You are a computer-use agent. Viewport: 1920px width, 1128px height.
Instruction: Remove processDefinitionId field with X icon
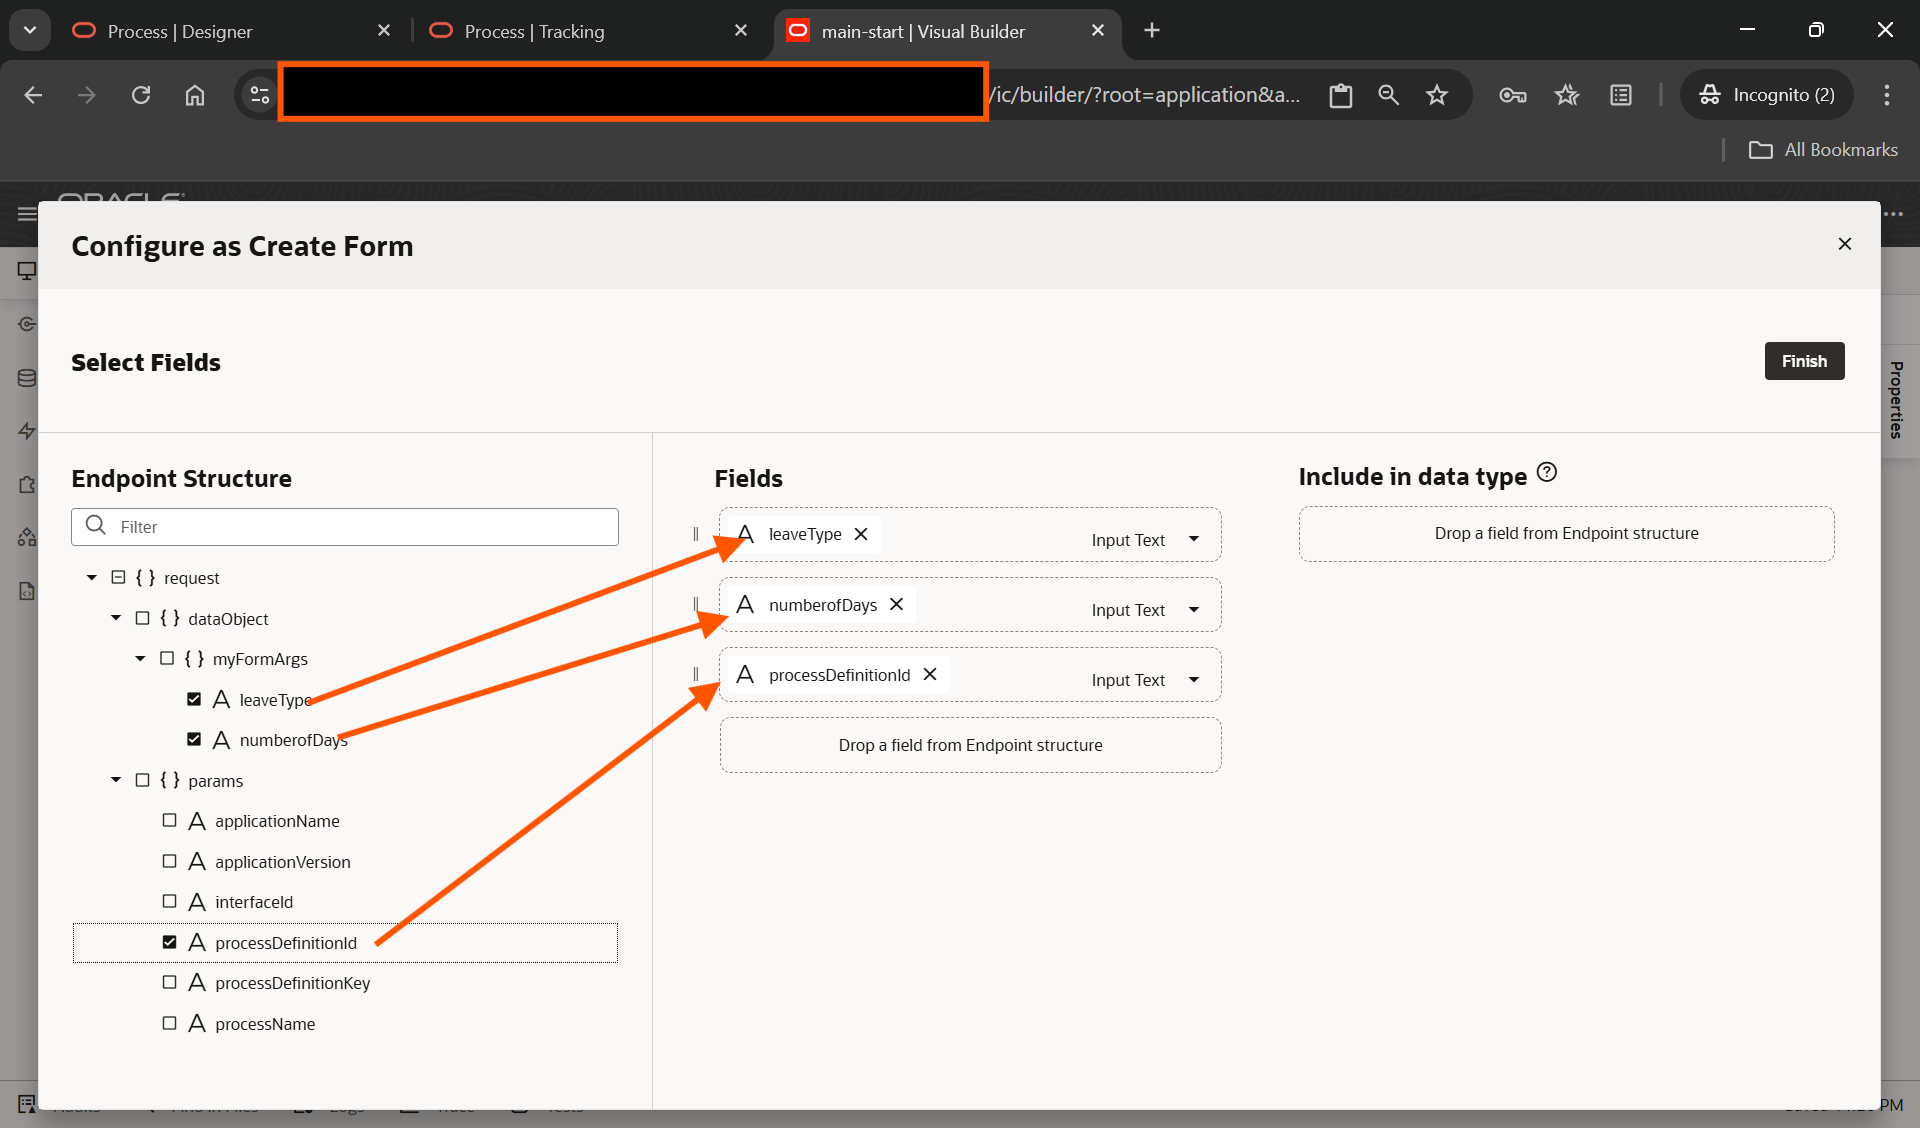tap(930, 674)
